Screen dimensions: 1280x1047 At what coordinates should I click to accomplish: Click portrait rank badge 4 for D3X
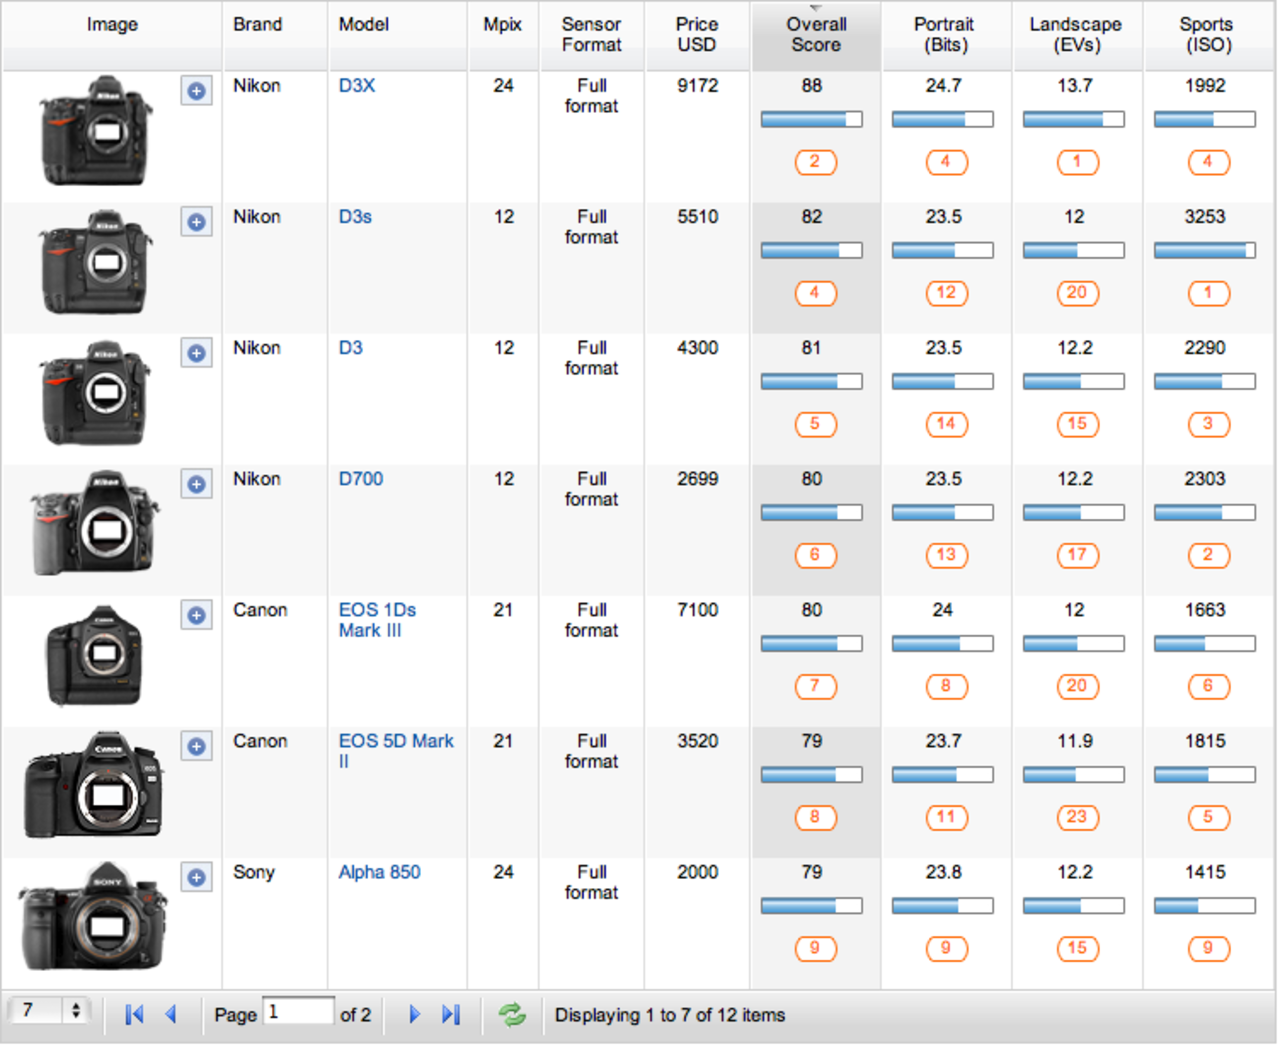[x=946, y=162]
